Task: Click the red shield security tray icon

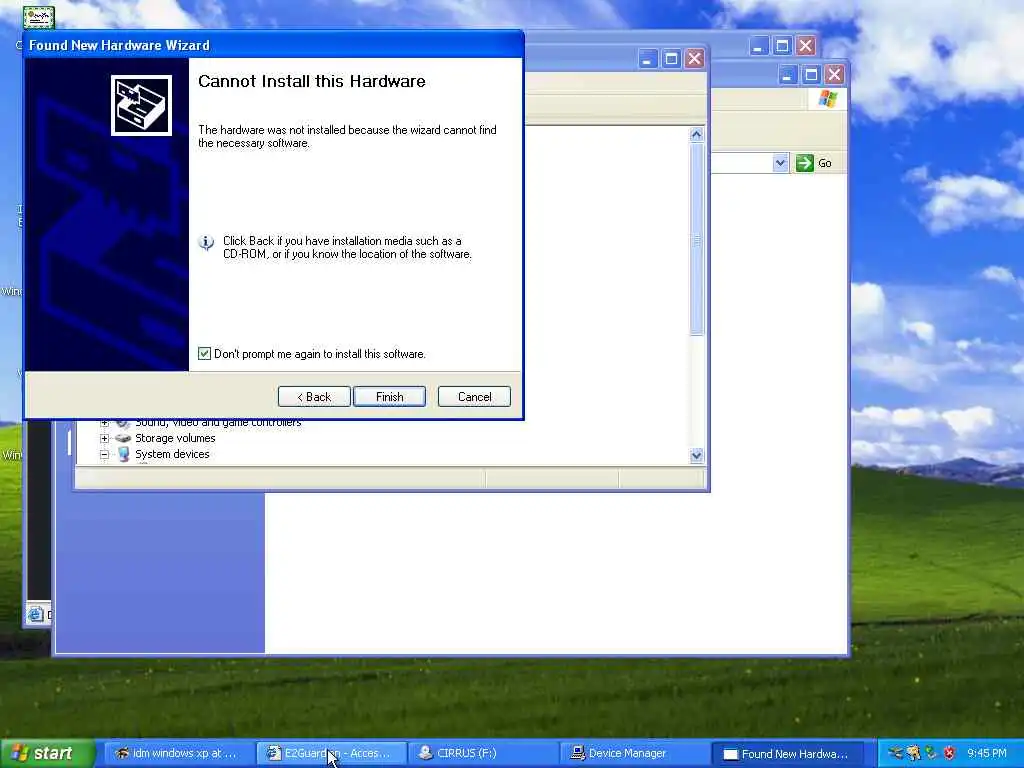Action: [949, 754]
